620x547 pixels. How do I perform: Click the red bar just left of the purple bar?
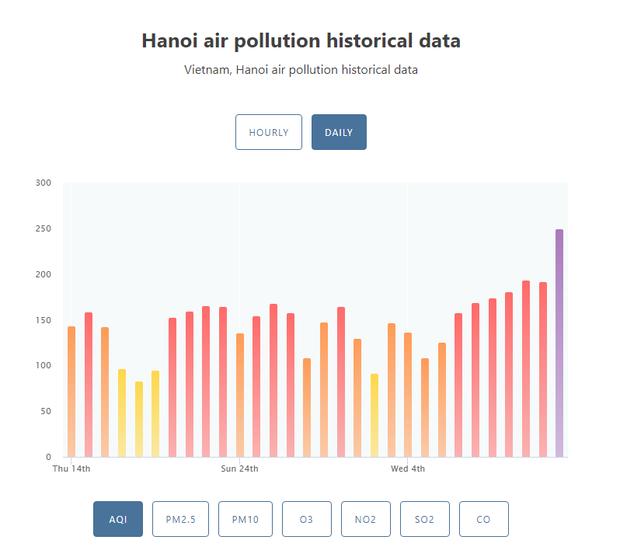point(543,370)
